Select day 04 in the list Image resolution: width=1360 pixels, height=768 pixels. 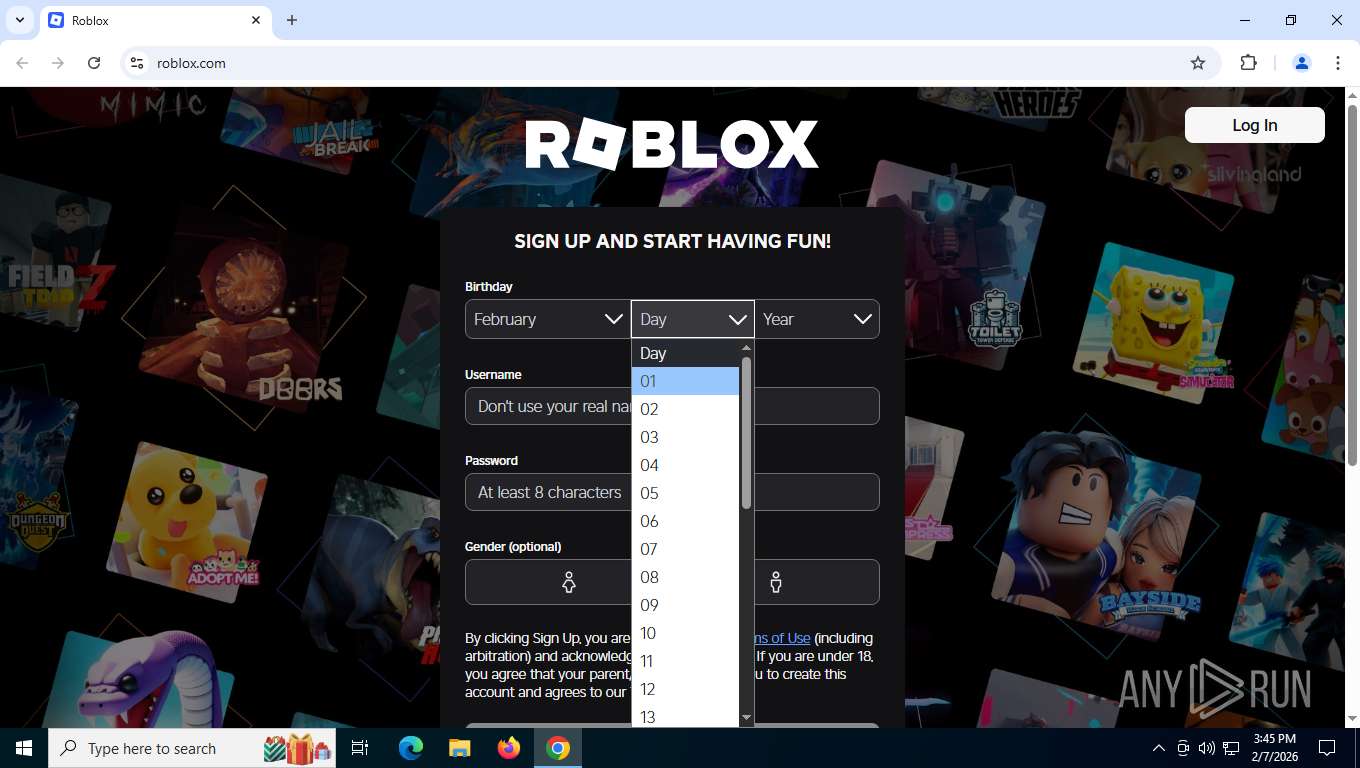coord(685,465)
